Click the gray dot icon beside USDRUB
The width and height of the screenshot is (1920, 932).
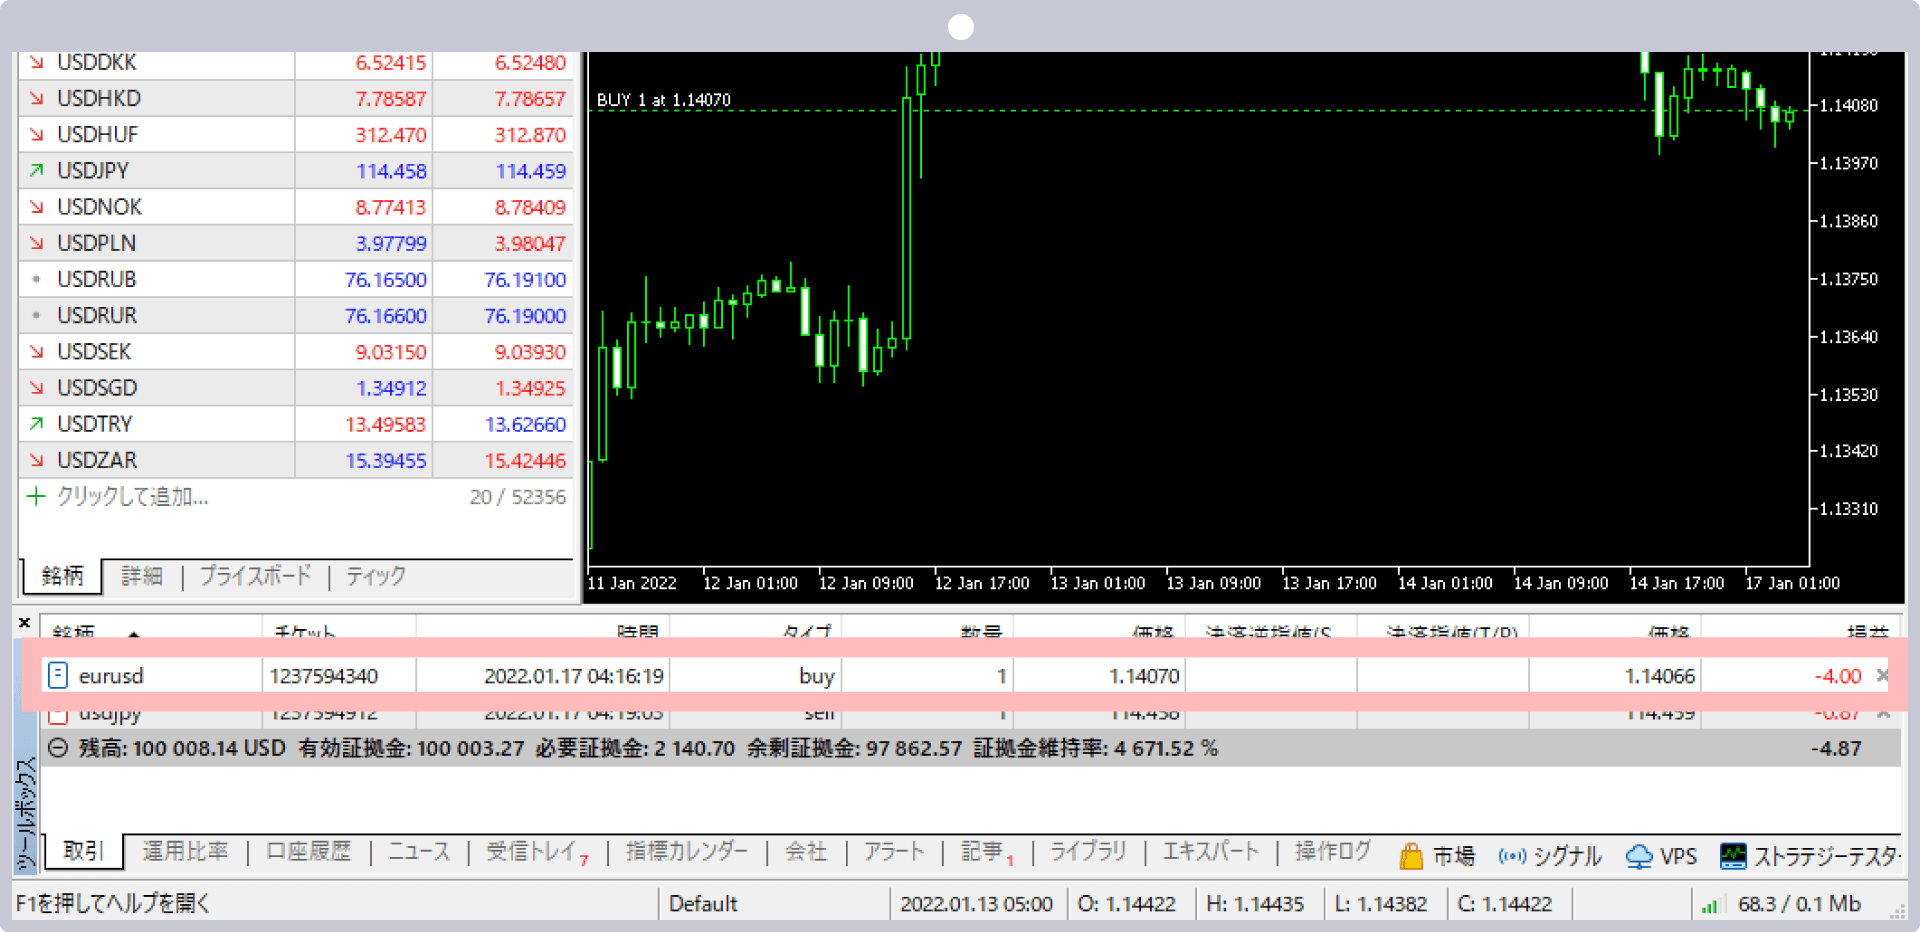pos(36,279)
